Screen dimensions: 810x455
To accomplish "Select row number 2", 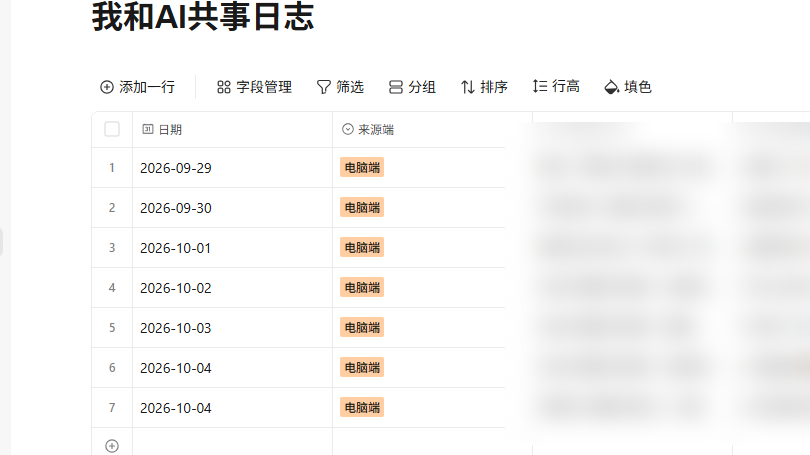I will [x=112, y=208].
